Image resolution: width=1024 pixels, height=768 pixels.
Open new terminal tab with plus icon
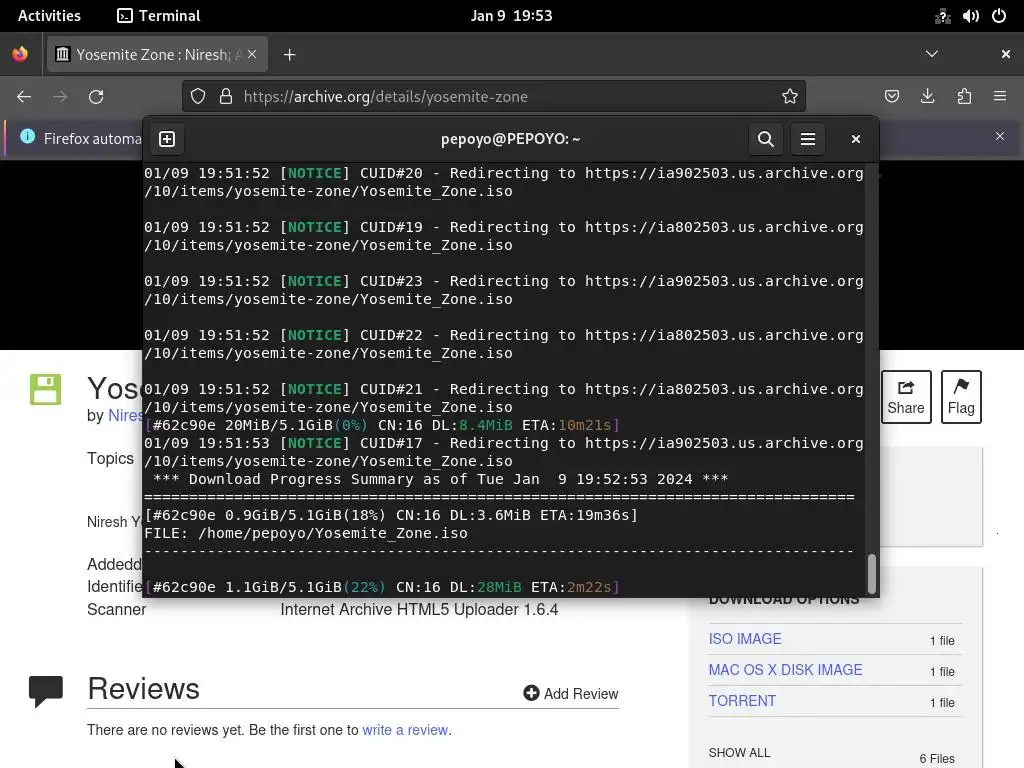tap(167, 139)
